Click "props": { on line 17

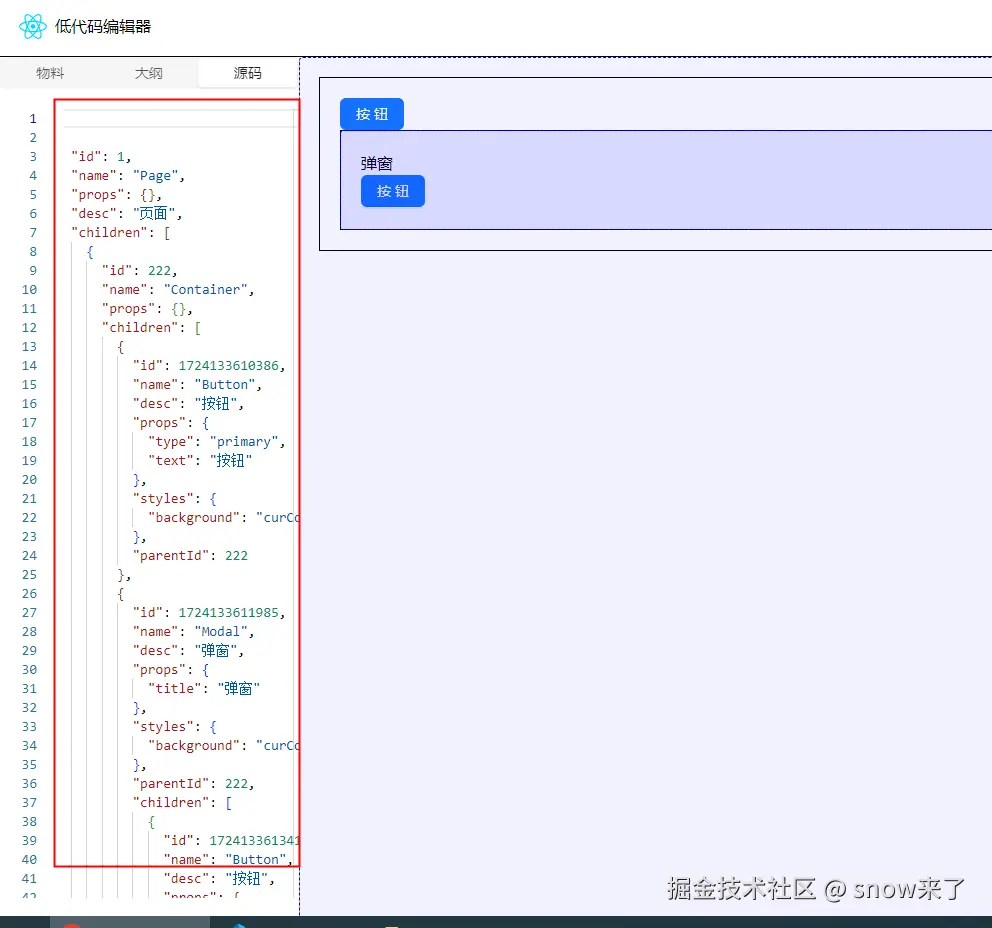[x=171, y=423]
